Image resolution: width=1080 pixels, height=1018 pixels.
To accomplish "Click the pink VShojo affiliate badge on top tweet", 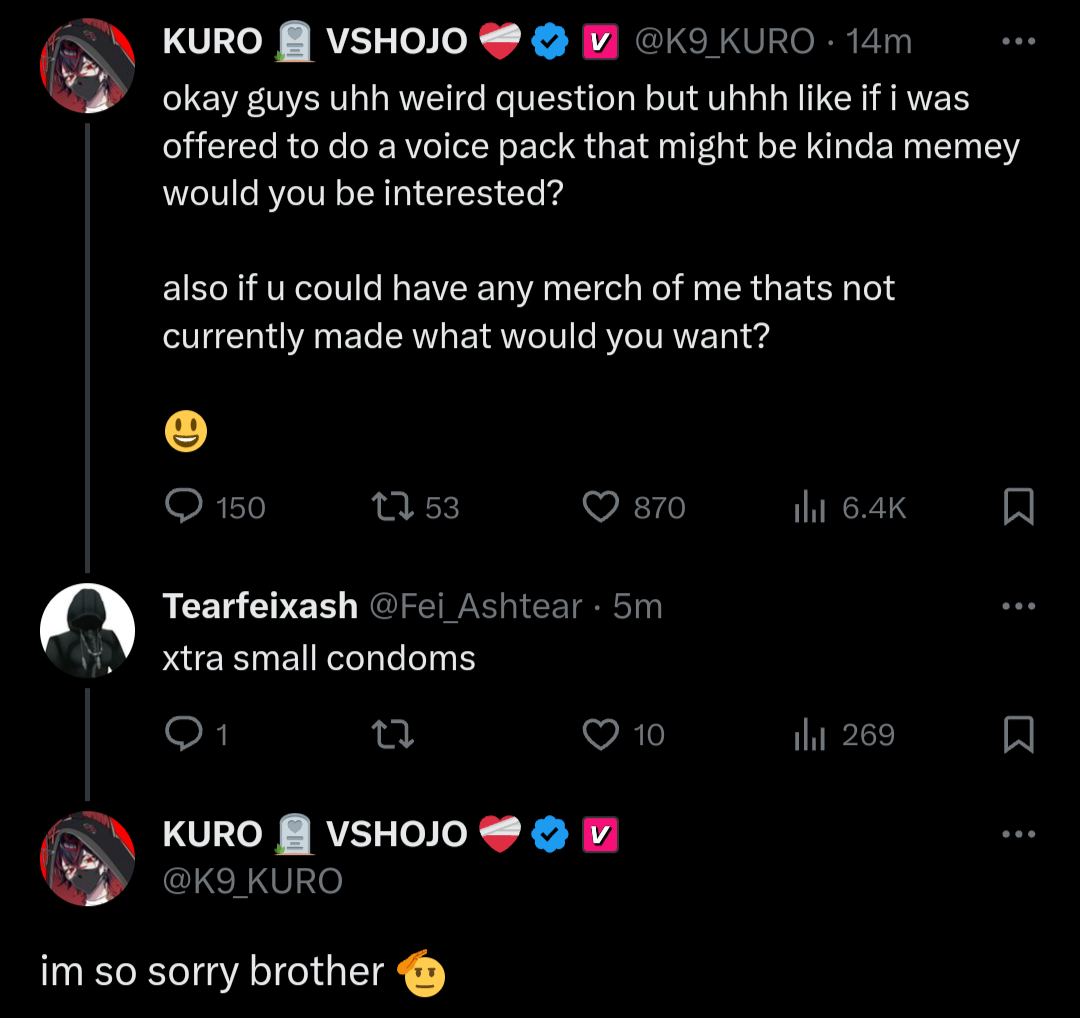I will click(x=597, y=42).
